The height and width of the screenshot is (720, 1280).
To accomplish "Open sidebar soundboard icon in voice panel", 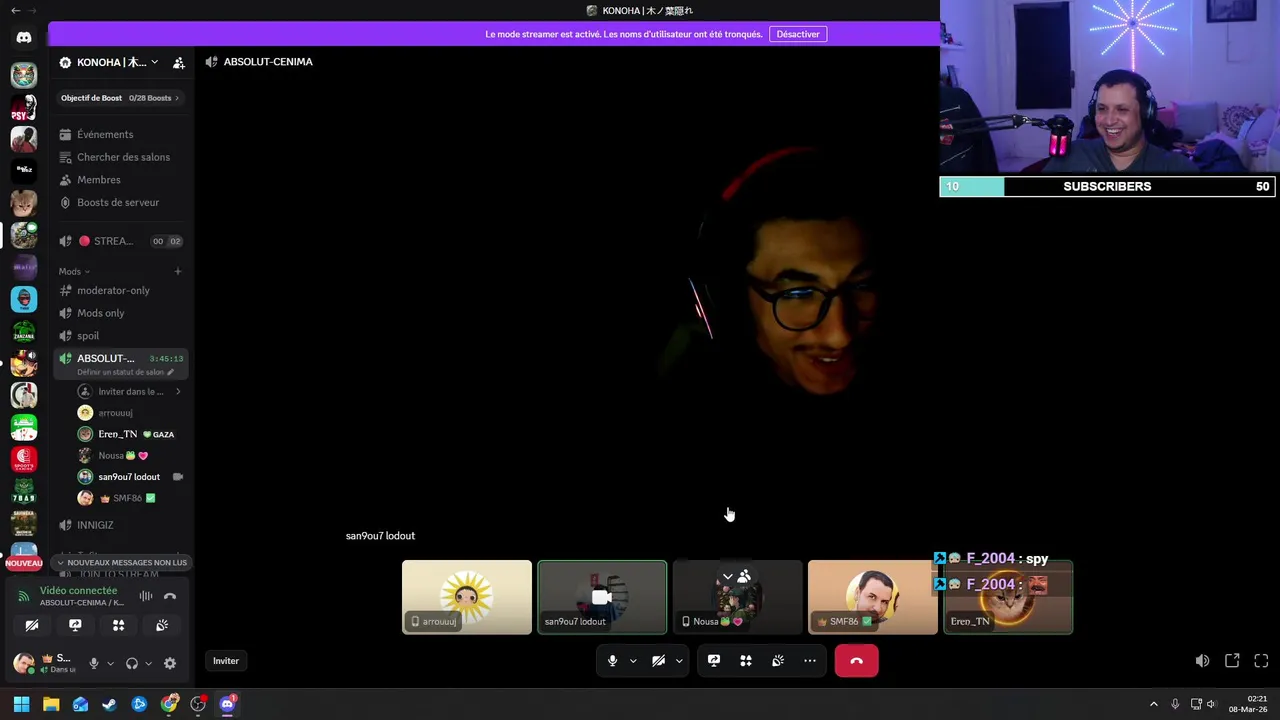I will click(162, 625).
